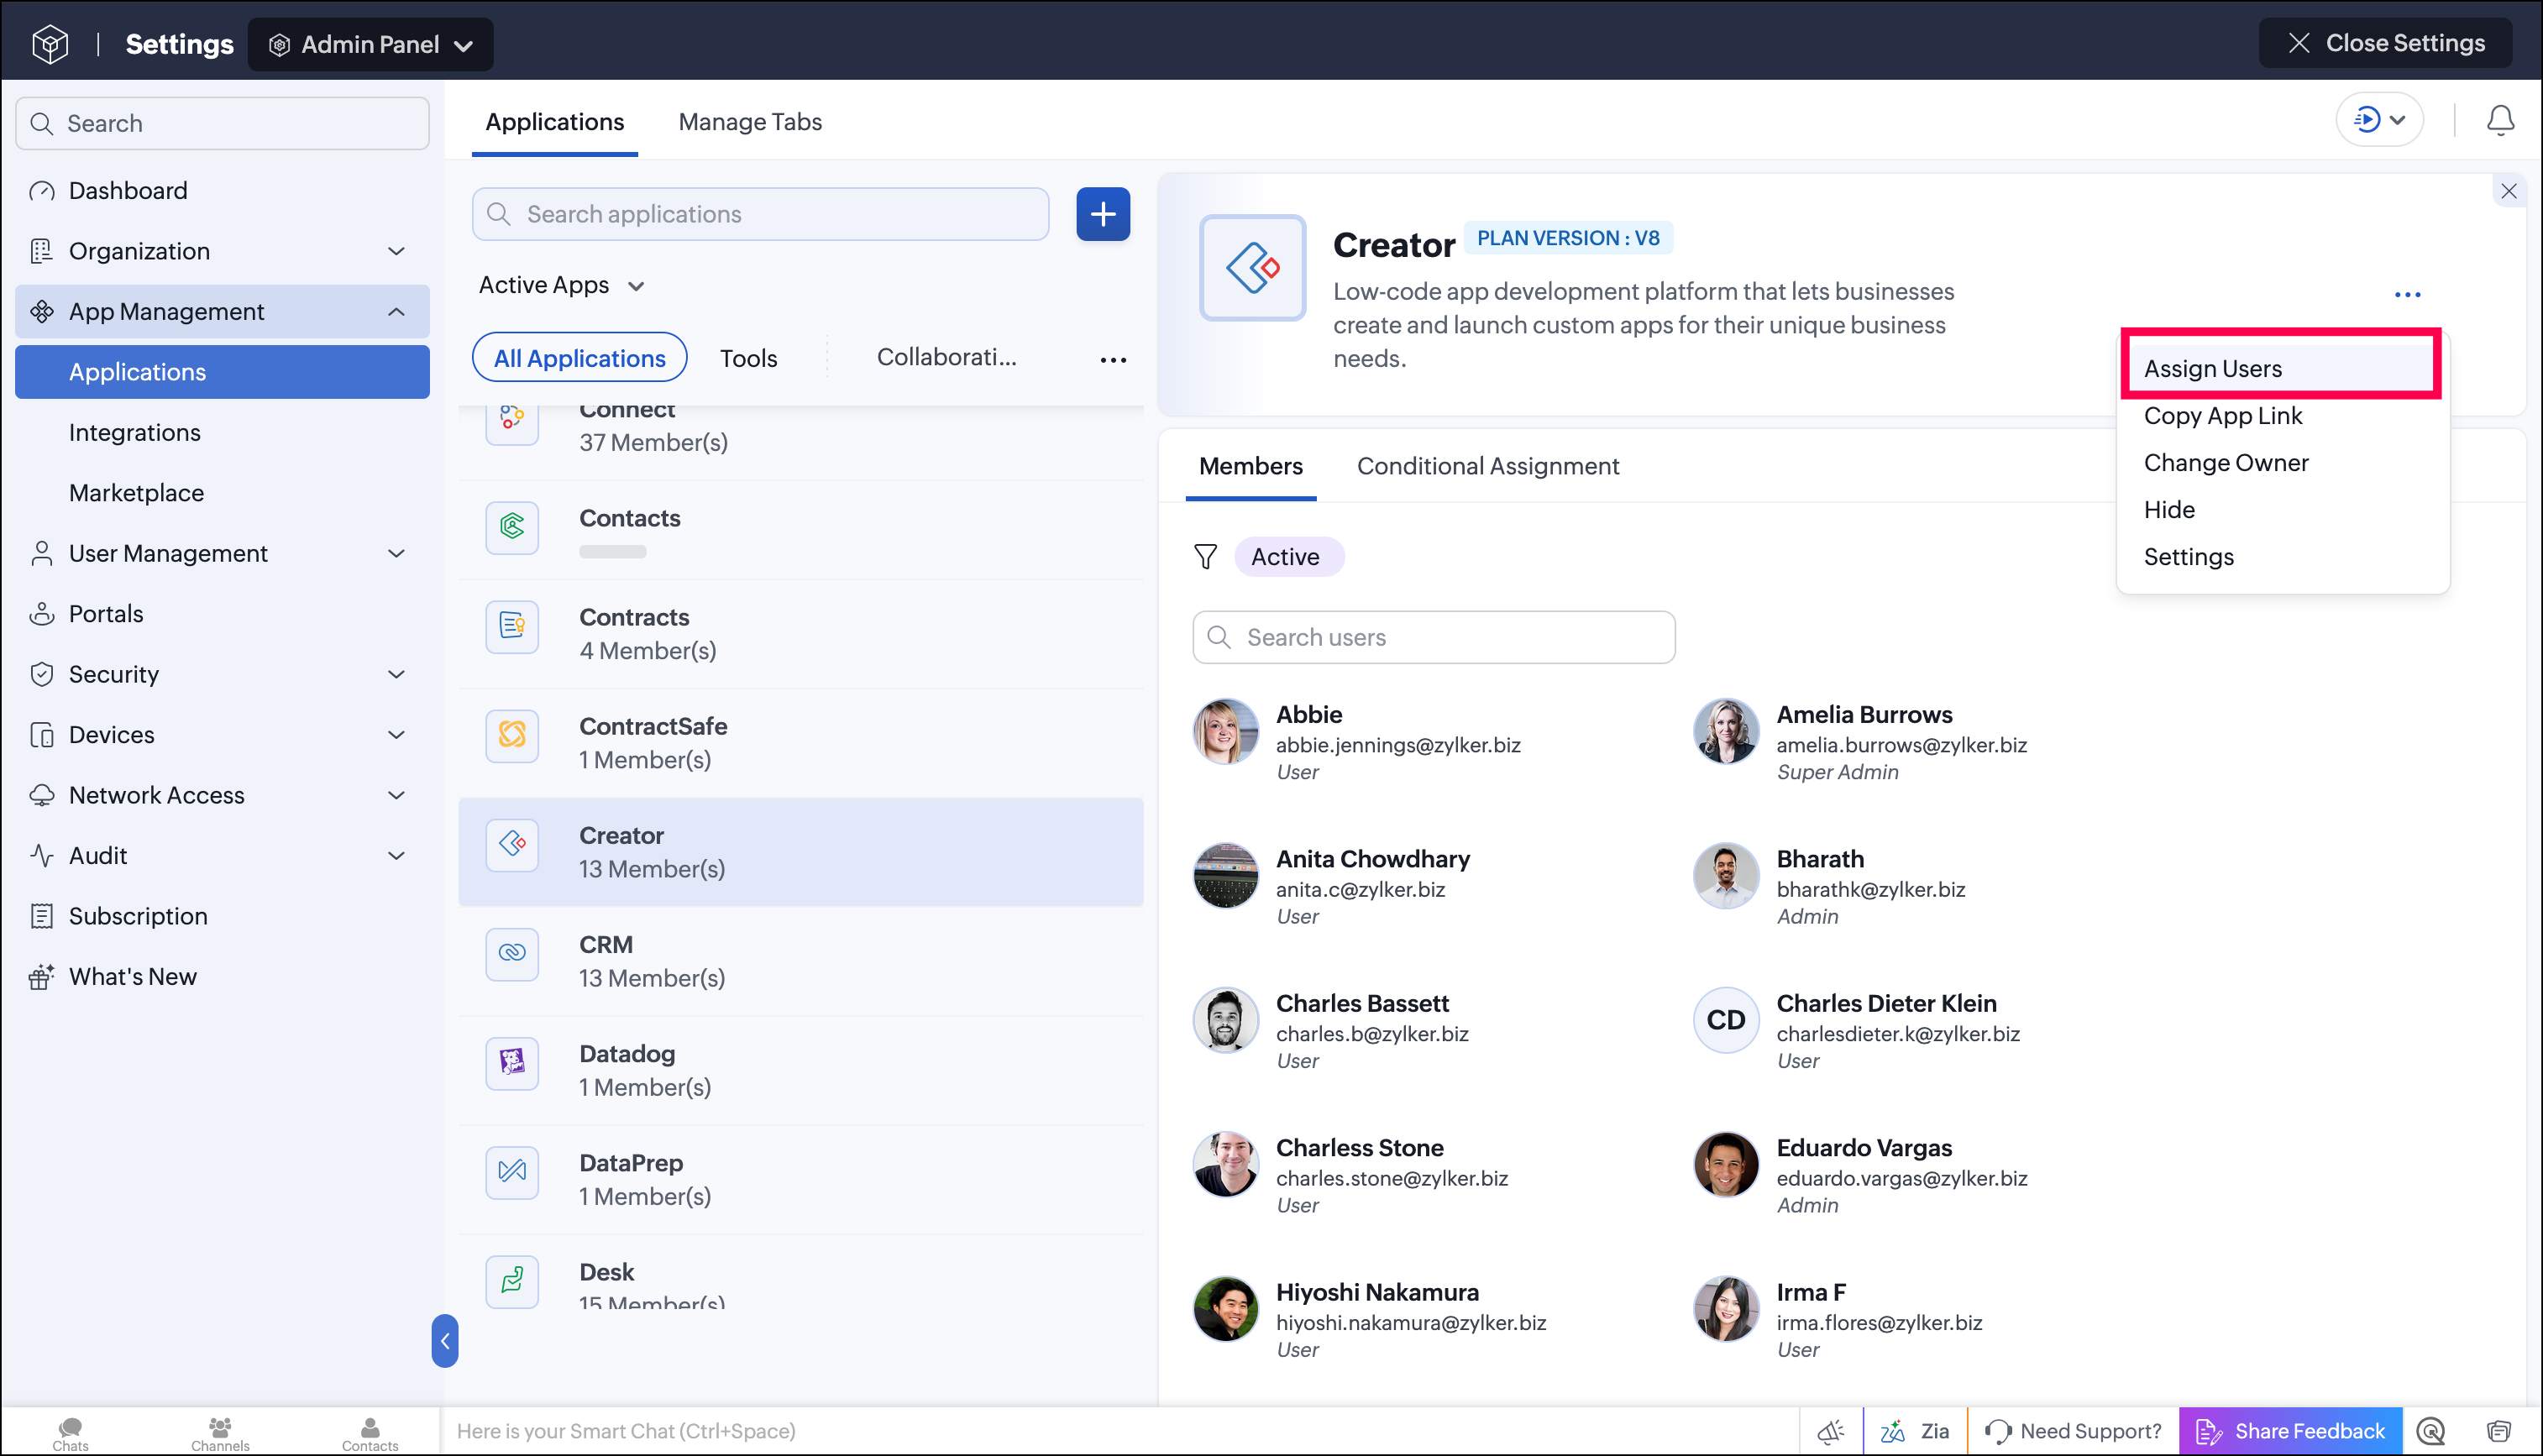Close the Creator details panel
2543x1456 pixels.
coord(2508,191)
